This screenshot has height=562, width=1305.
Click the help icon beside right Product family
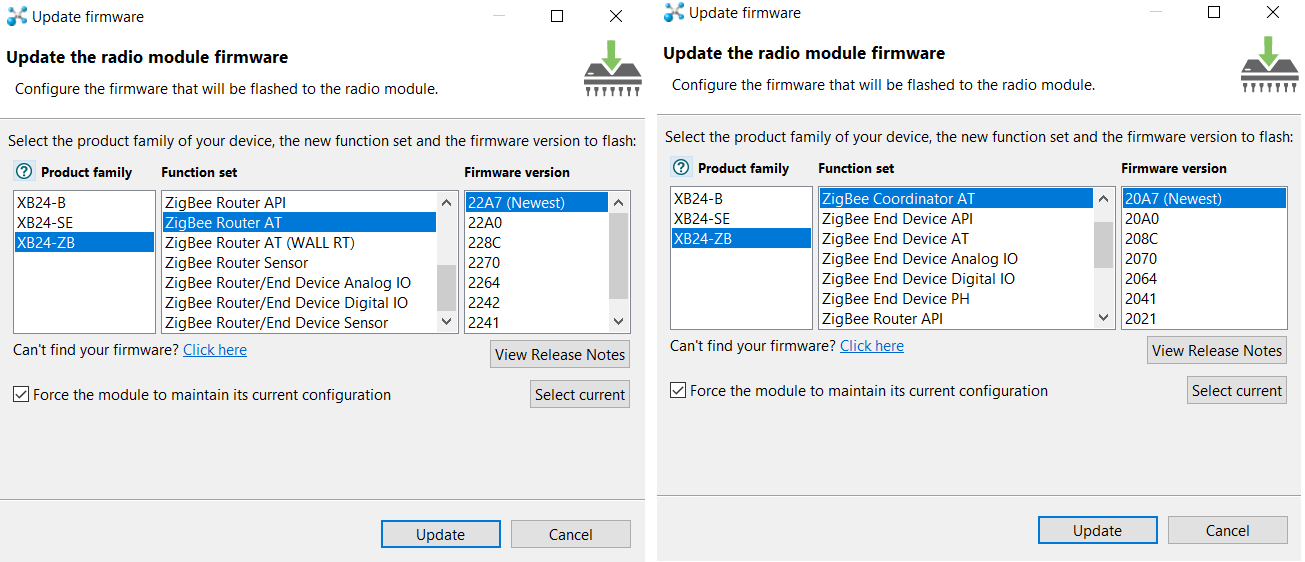(681, 167)
